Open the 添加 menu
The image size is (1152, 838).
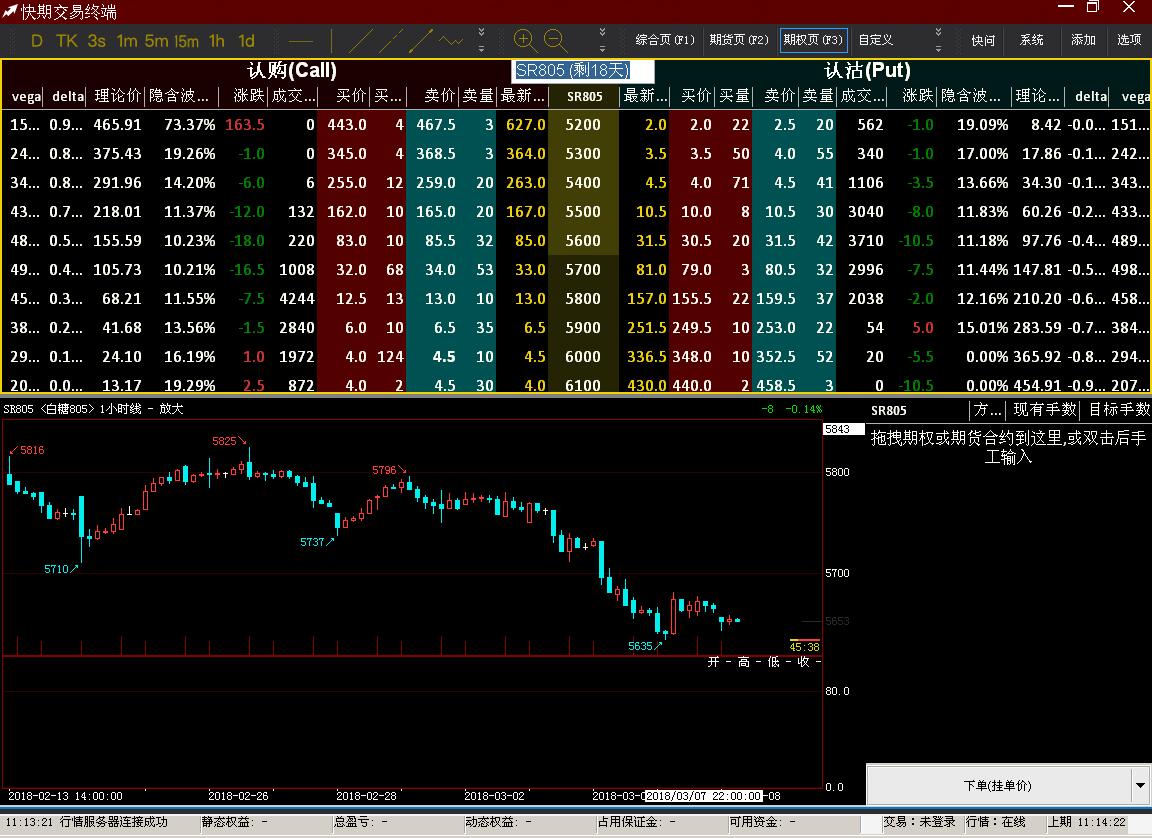click(x=1083, y=40)
